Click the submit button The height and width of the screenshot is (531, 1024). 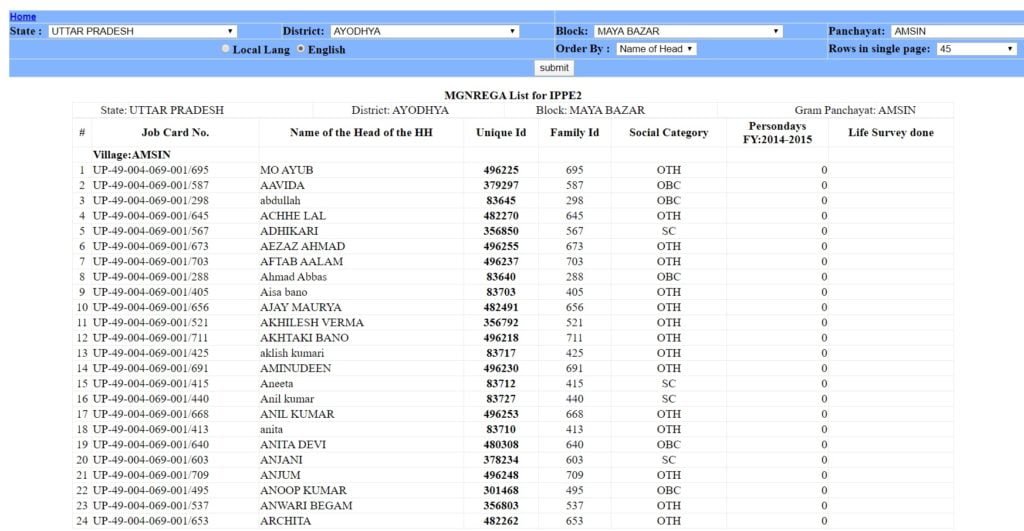click(x=554, y=68)
